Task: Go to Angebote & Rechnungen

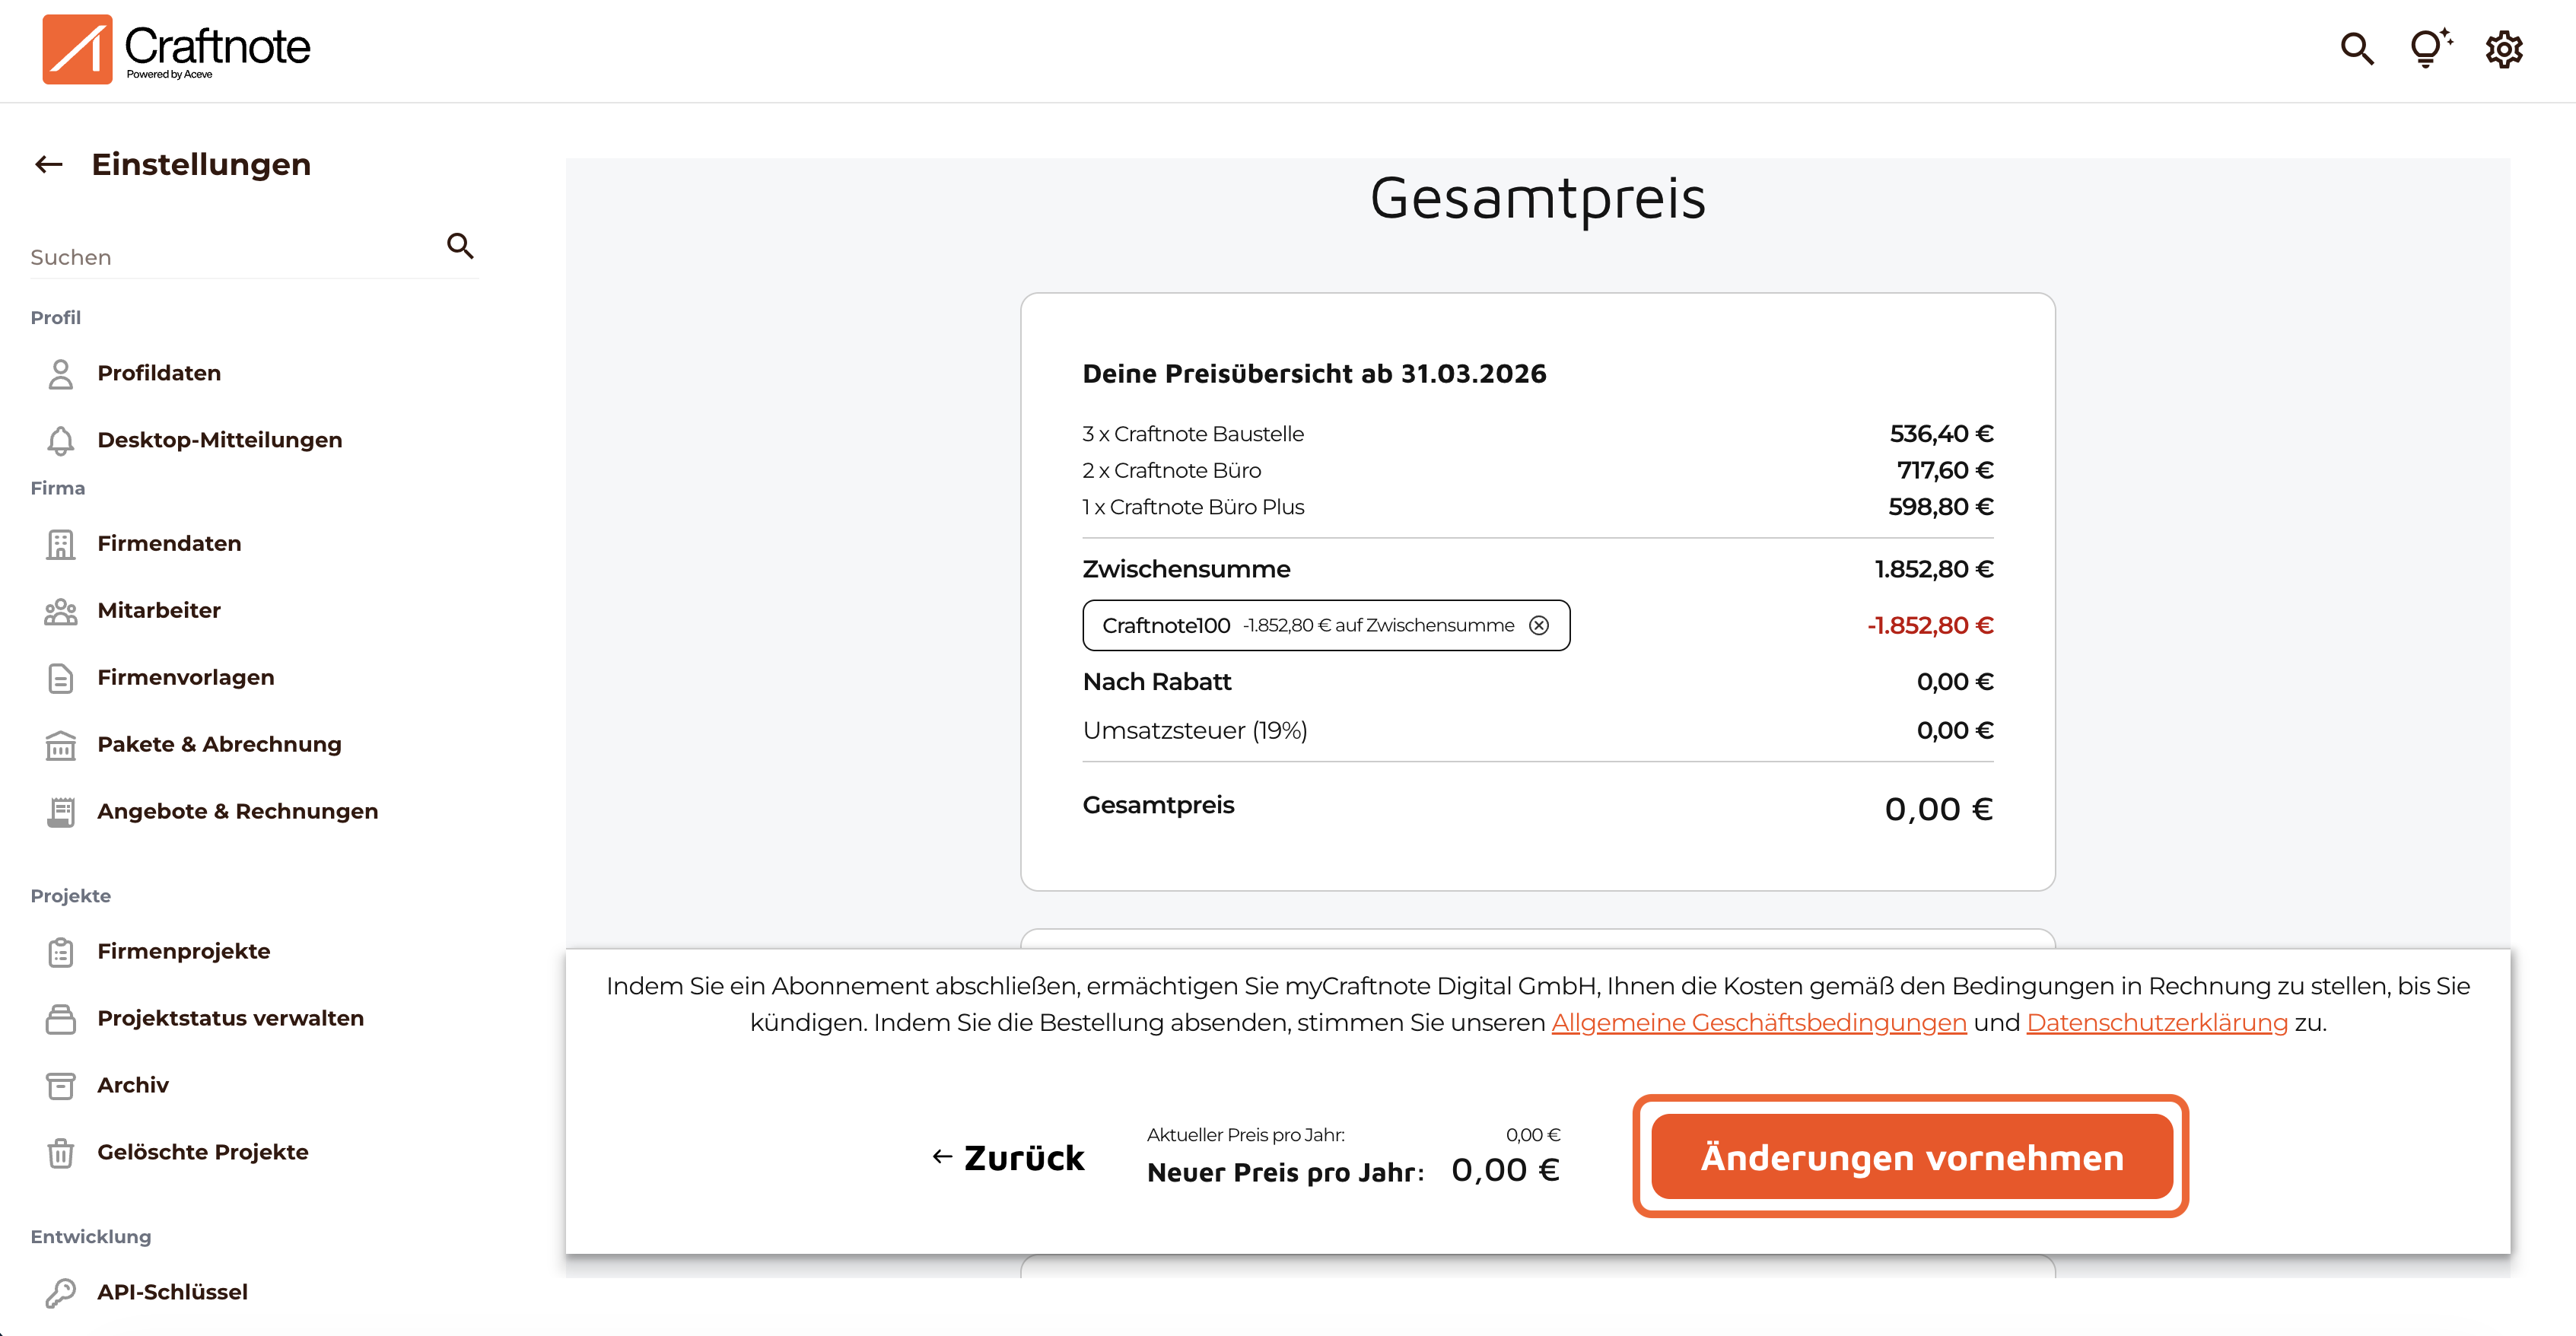Action: 237,811
